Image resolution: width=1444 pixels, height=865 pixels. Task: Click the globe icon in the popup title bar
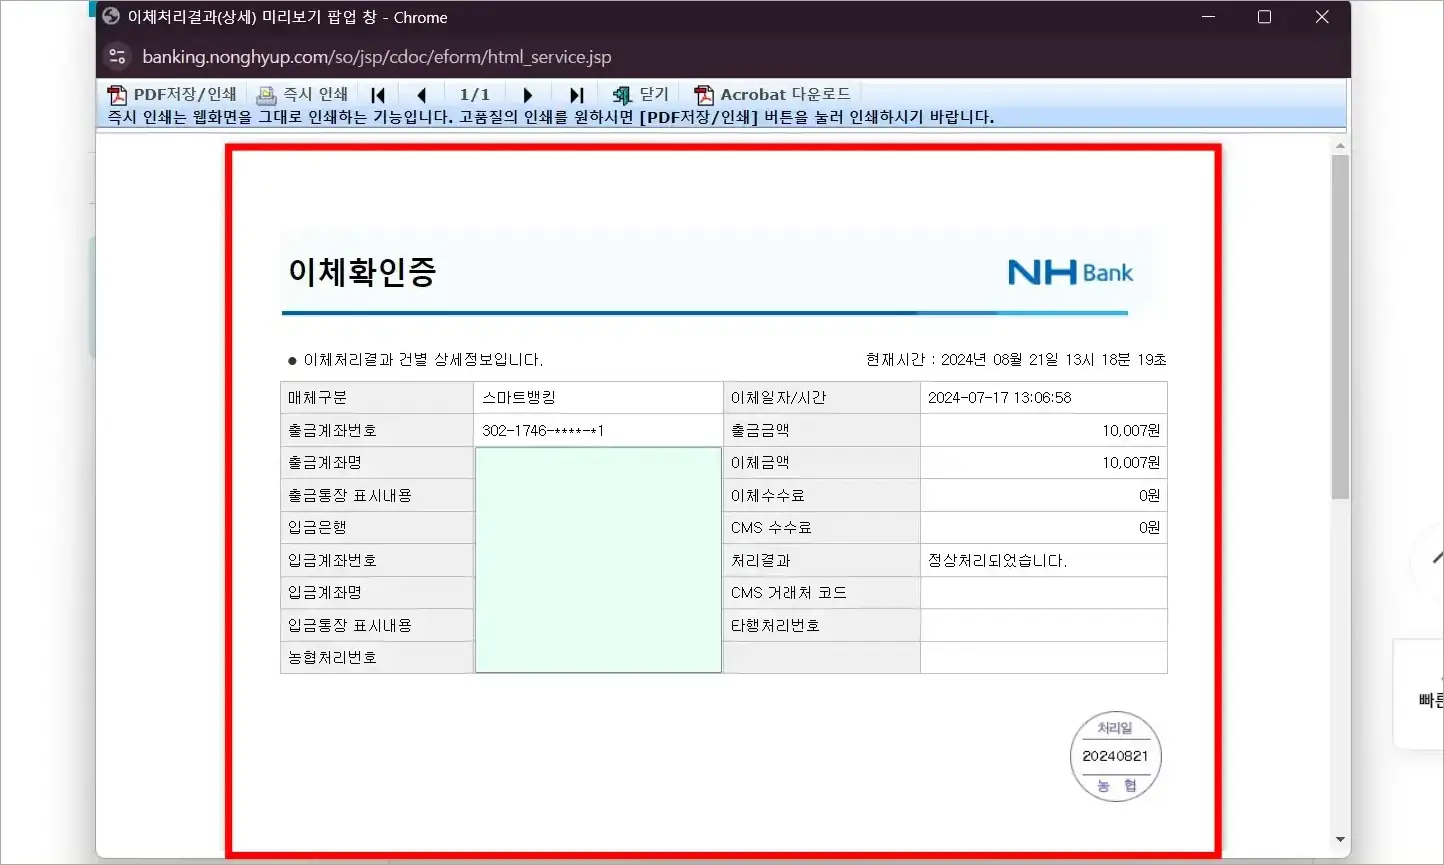click(x=109, y=16)
